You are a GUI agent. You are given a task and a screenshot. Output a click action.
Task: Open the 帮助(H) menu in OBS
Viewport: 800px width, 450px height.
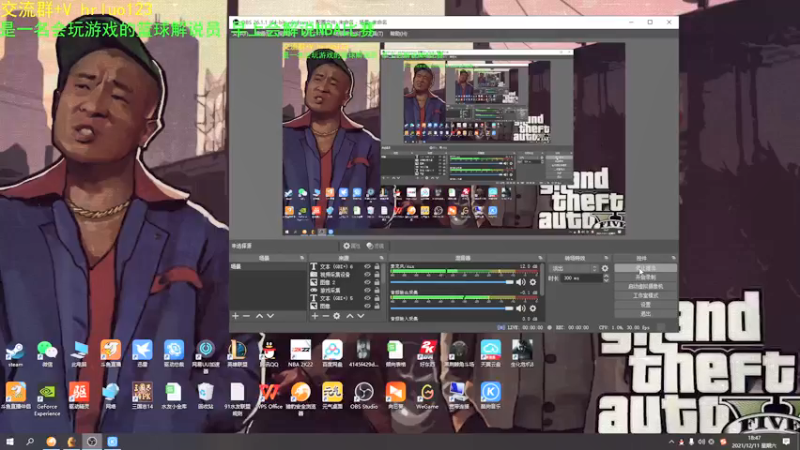[x=399, y=34]
